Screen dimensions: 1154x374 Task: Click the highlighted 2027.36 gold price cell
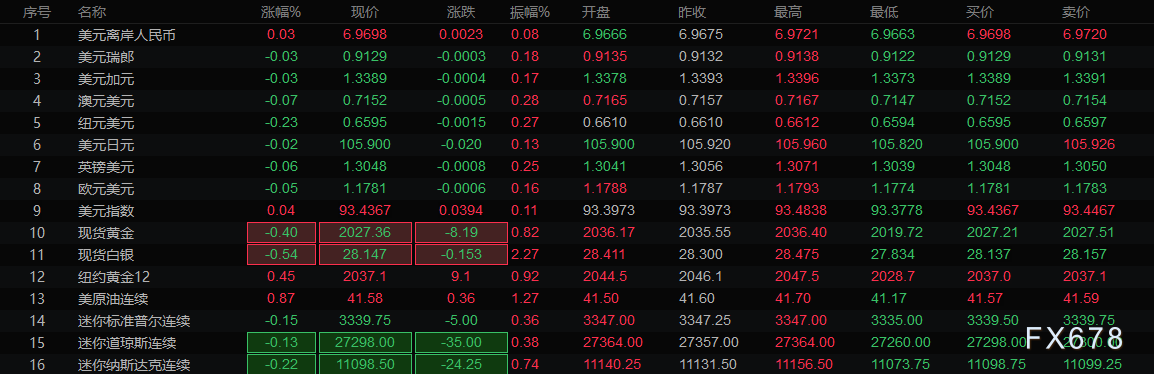pyautogui.click(x=365, y=233)
